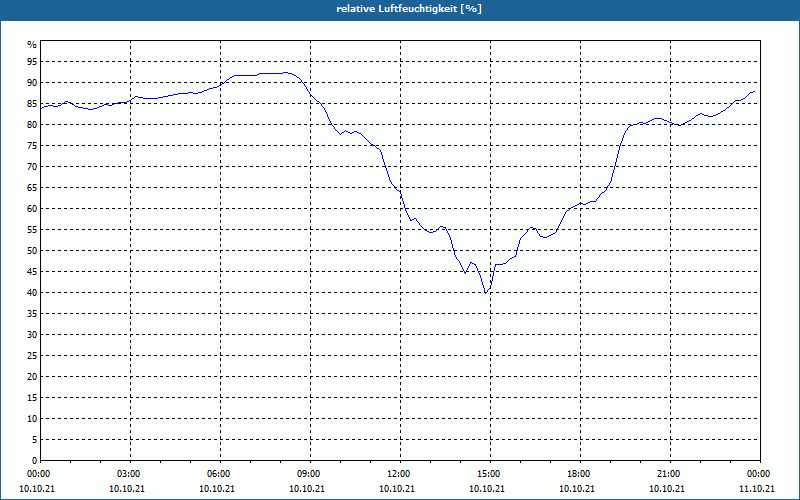Choose the 15:00 time label
The image size is (800, 500).
pos(490,474)
